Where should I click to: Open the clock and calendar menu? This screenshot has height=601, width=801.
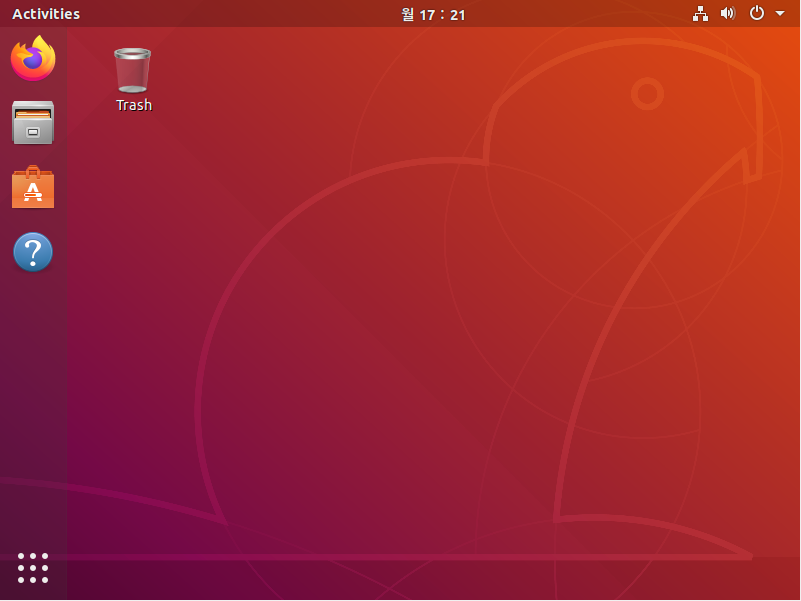pos(433,14)
